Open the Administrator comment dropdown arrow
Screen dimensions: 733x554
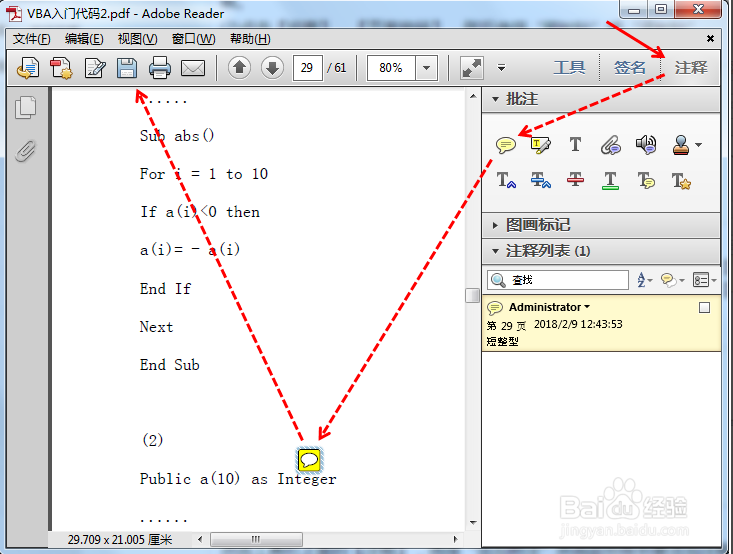coord(587,307)
